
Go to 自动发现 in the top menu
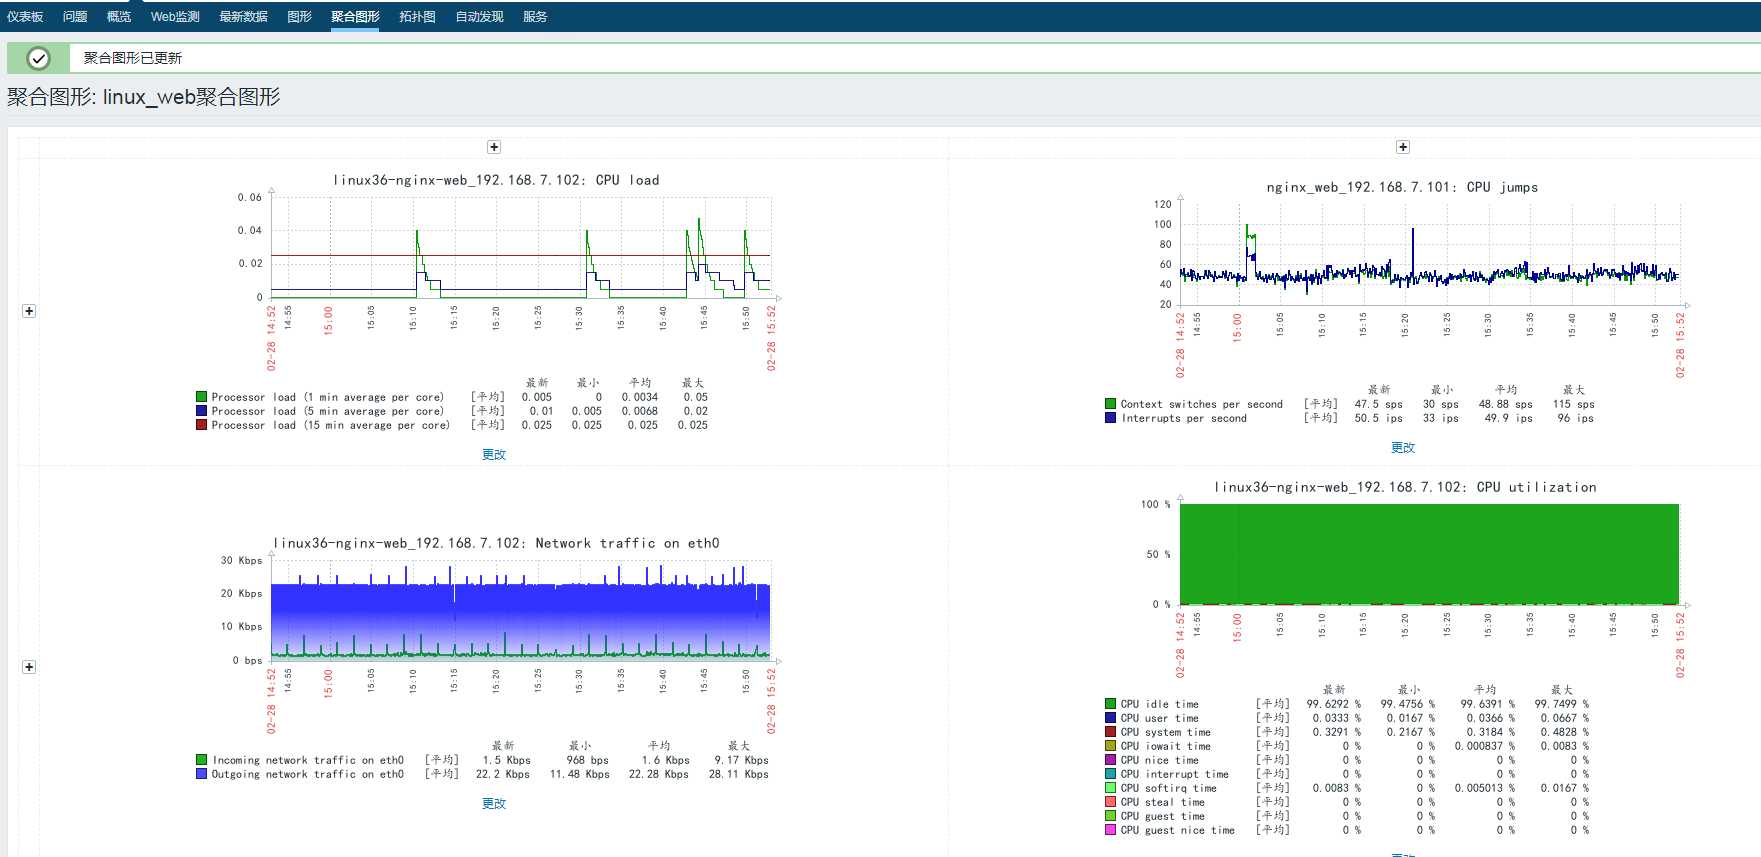click(479, 17)
